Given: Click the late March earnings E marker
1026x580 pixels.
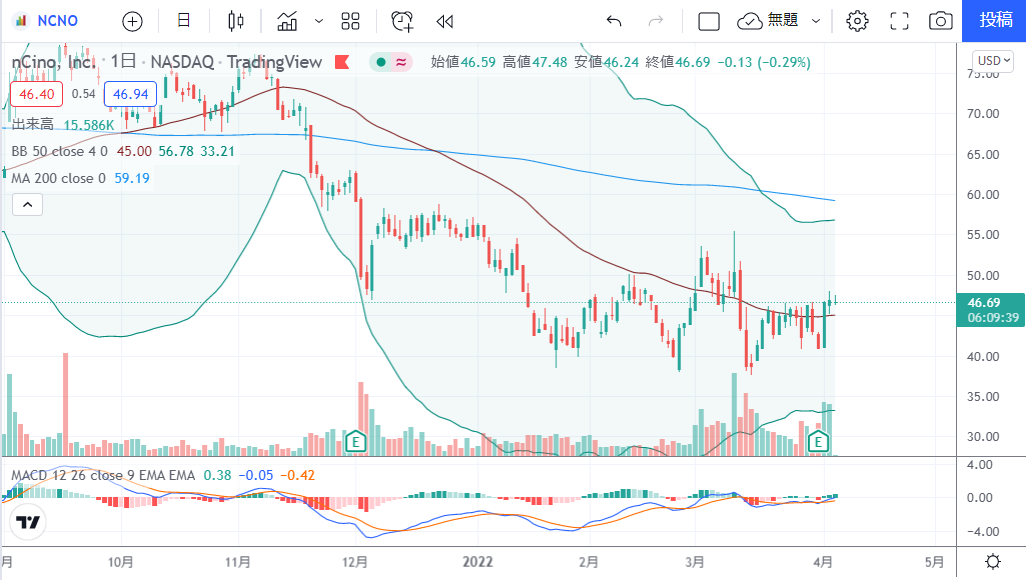Looking at the screenshot, I should click(x=818, y=442).
